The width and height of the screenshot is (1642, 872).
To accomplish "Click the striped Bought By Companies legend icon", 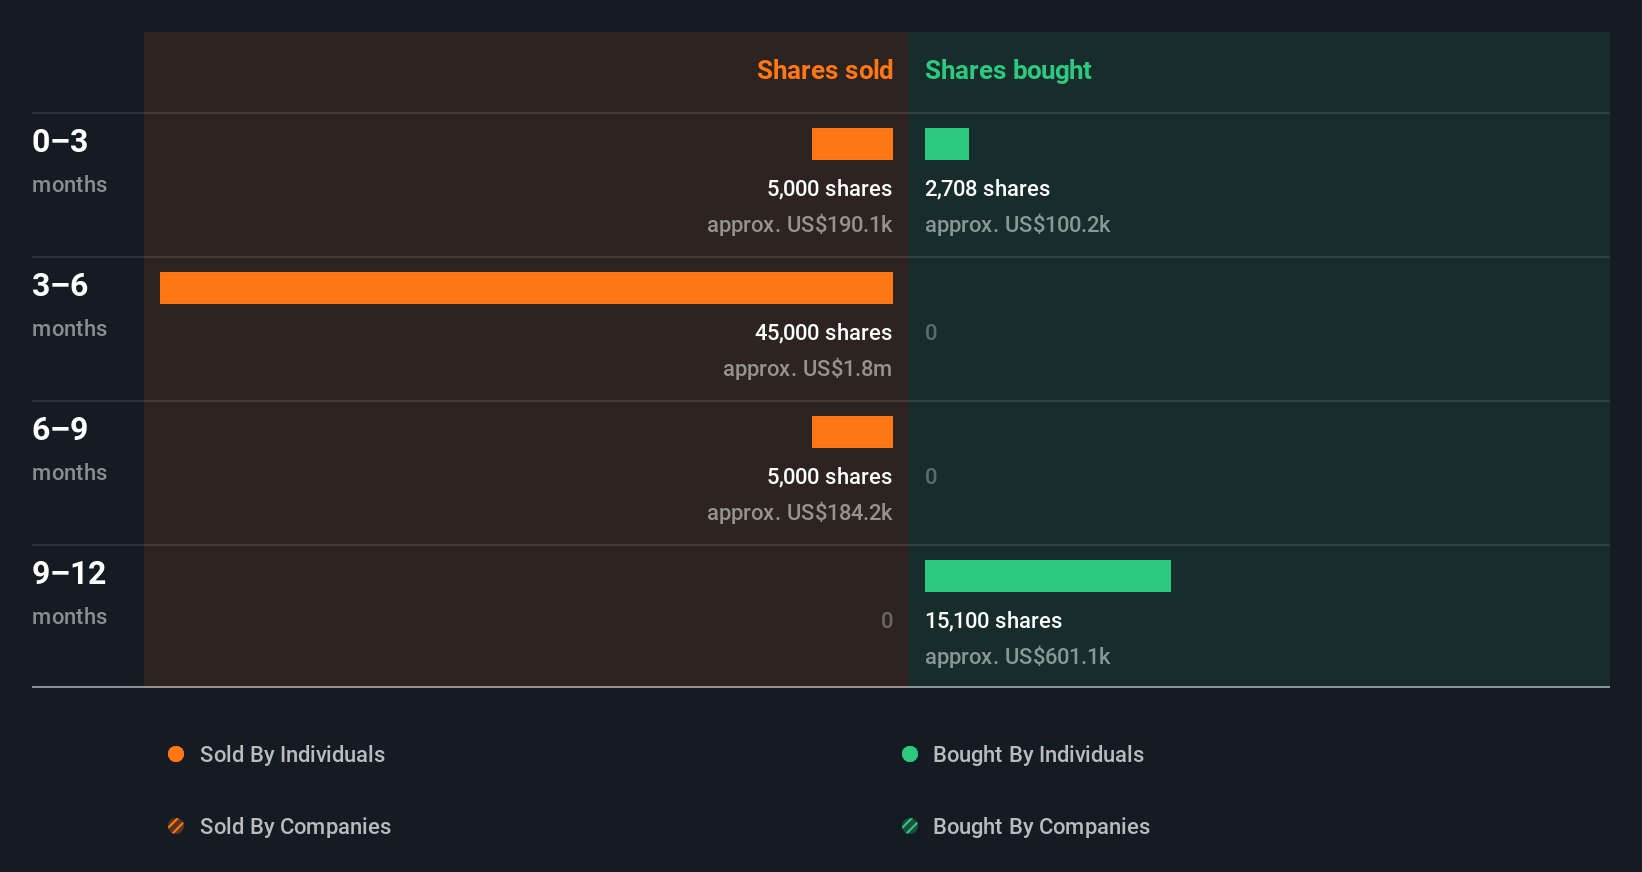I will point(910,826).
